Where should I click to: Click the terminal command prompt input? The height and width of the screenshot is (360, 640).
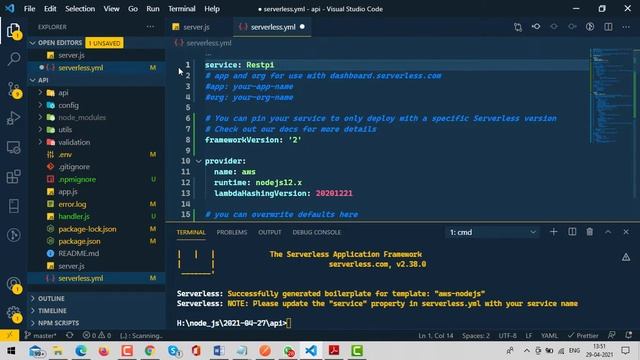click(289, 323)
